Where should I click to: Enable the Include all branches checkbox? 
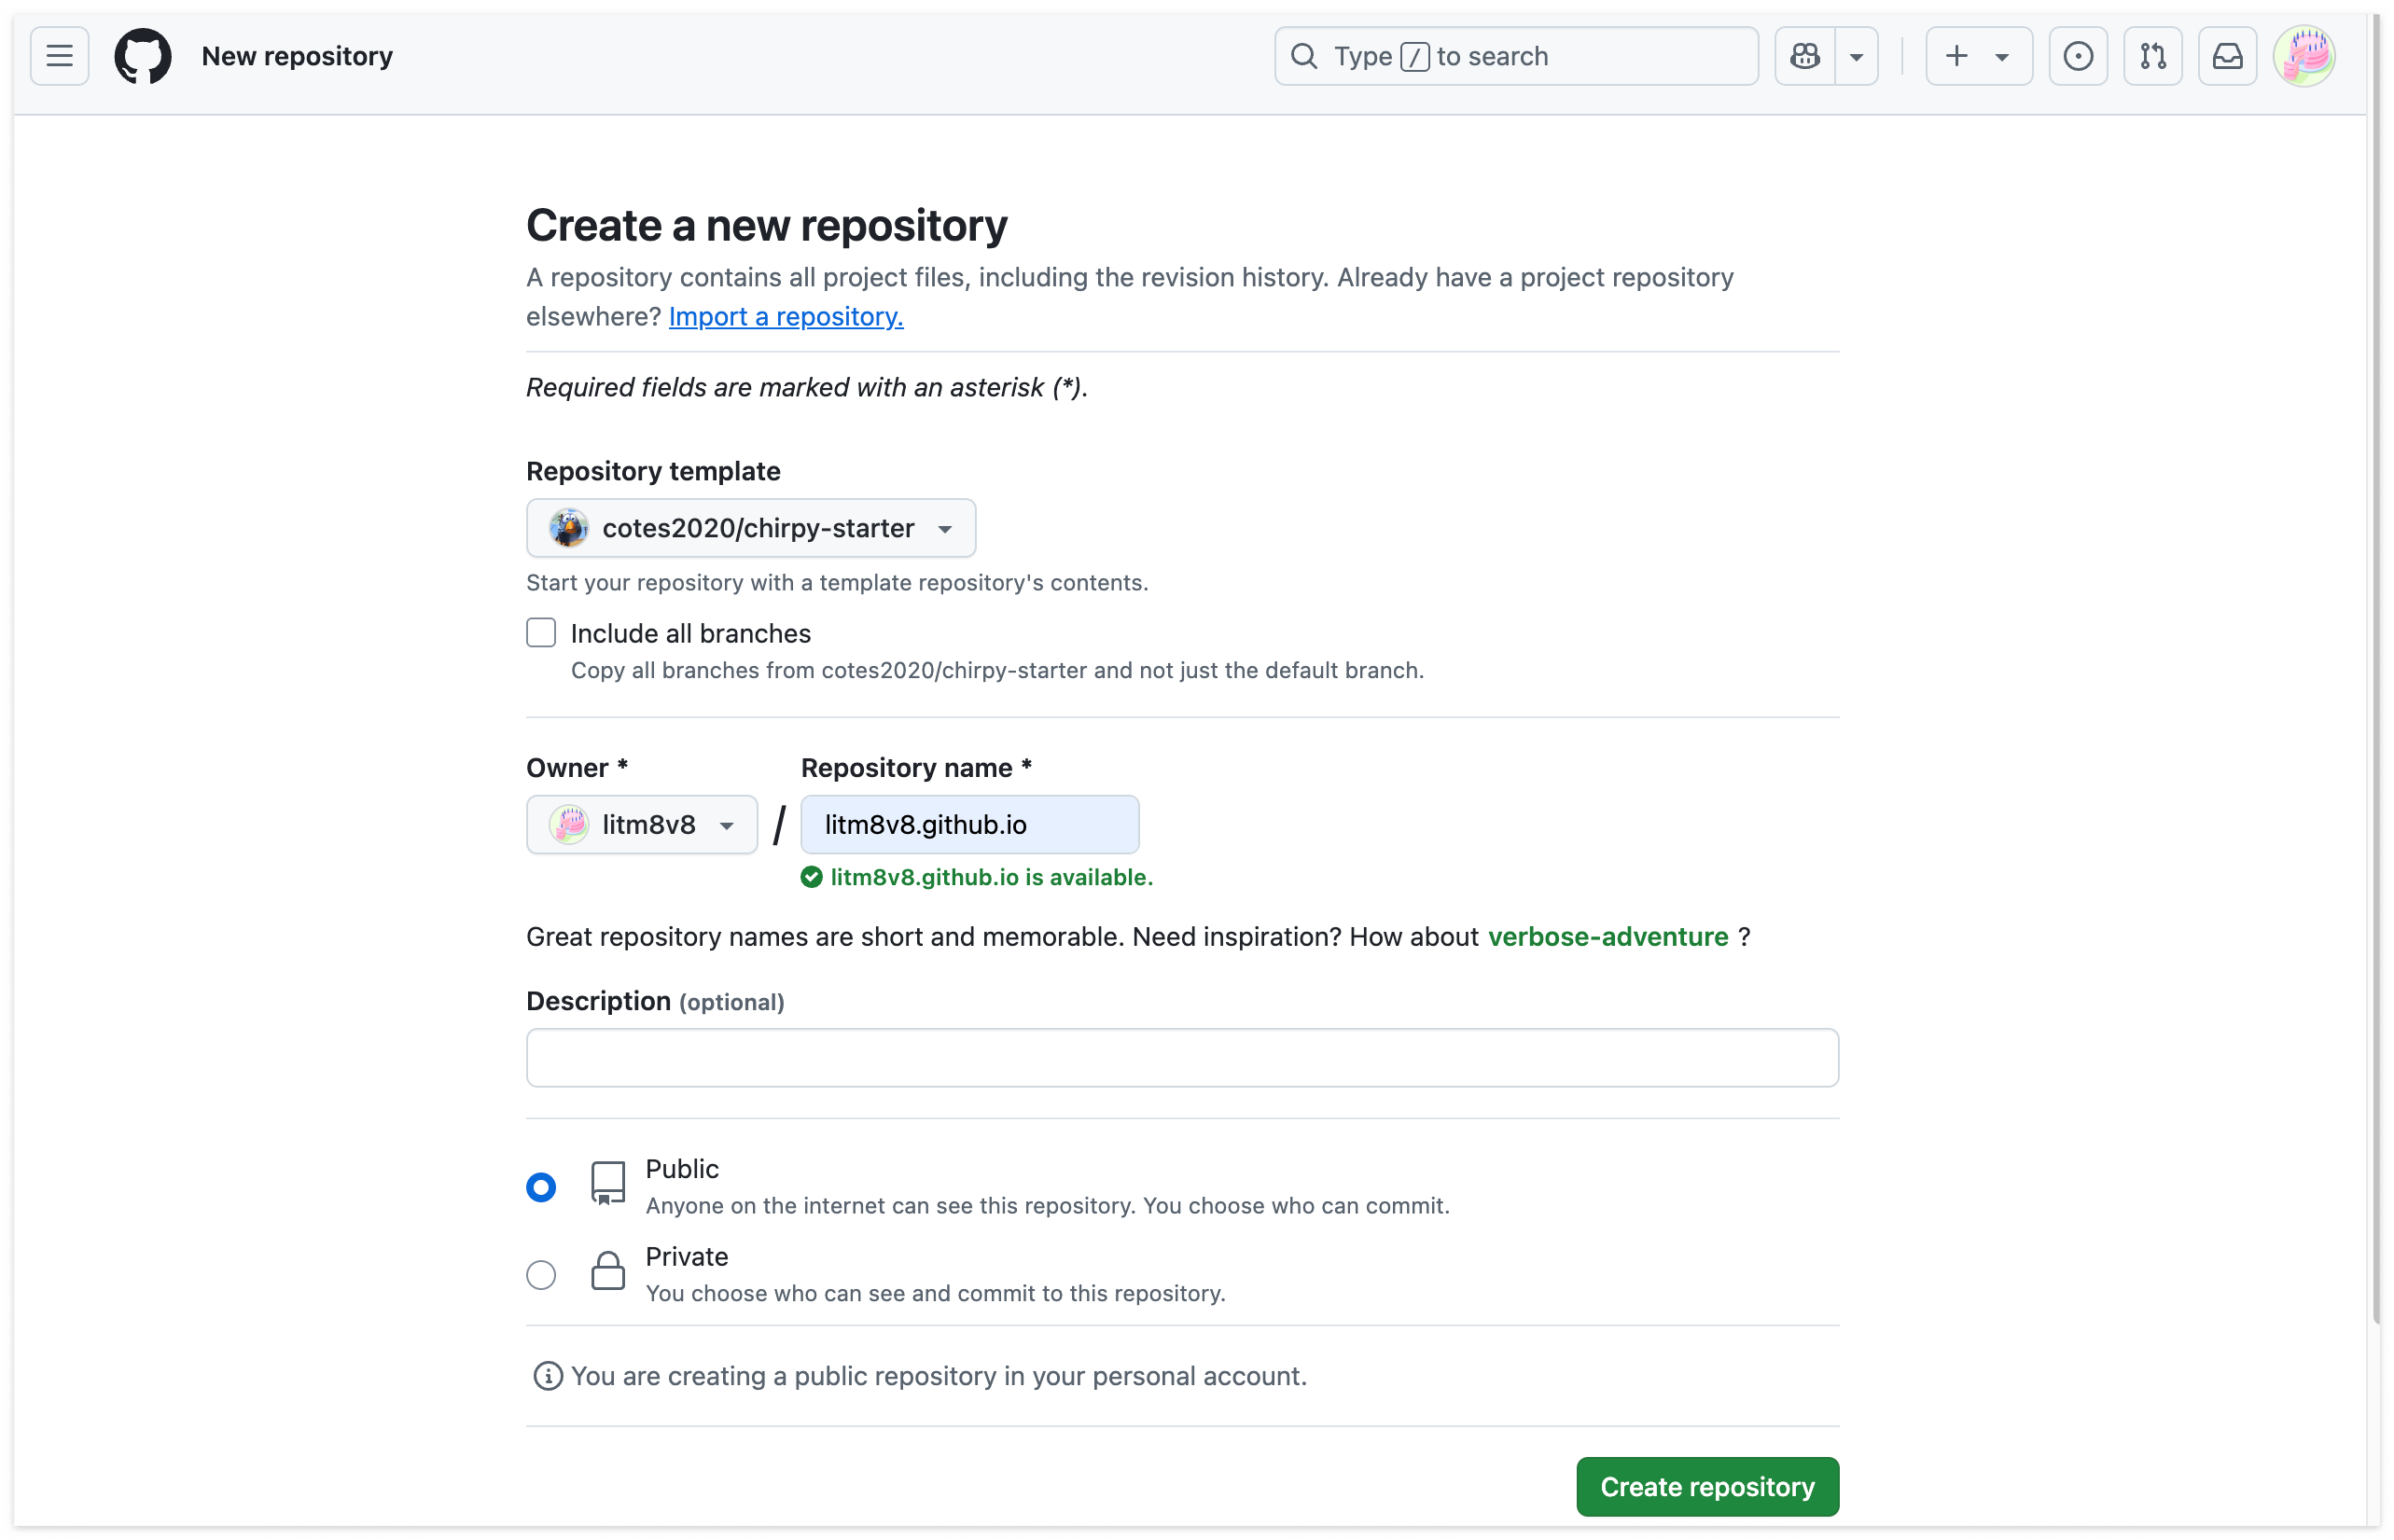coord(541,632)
